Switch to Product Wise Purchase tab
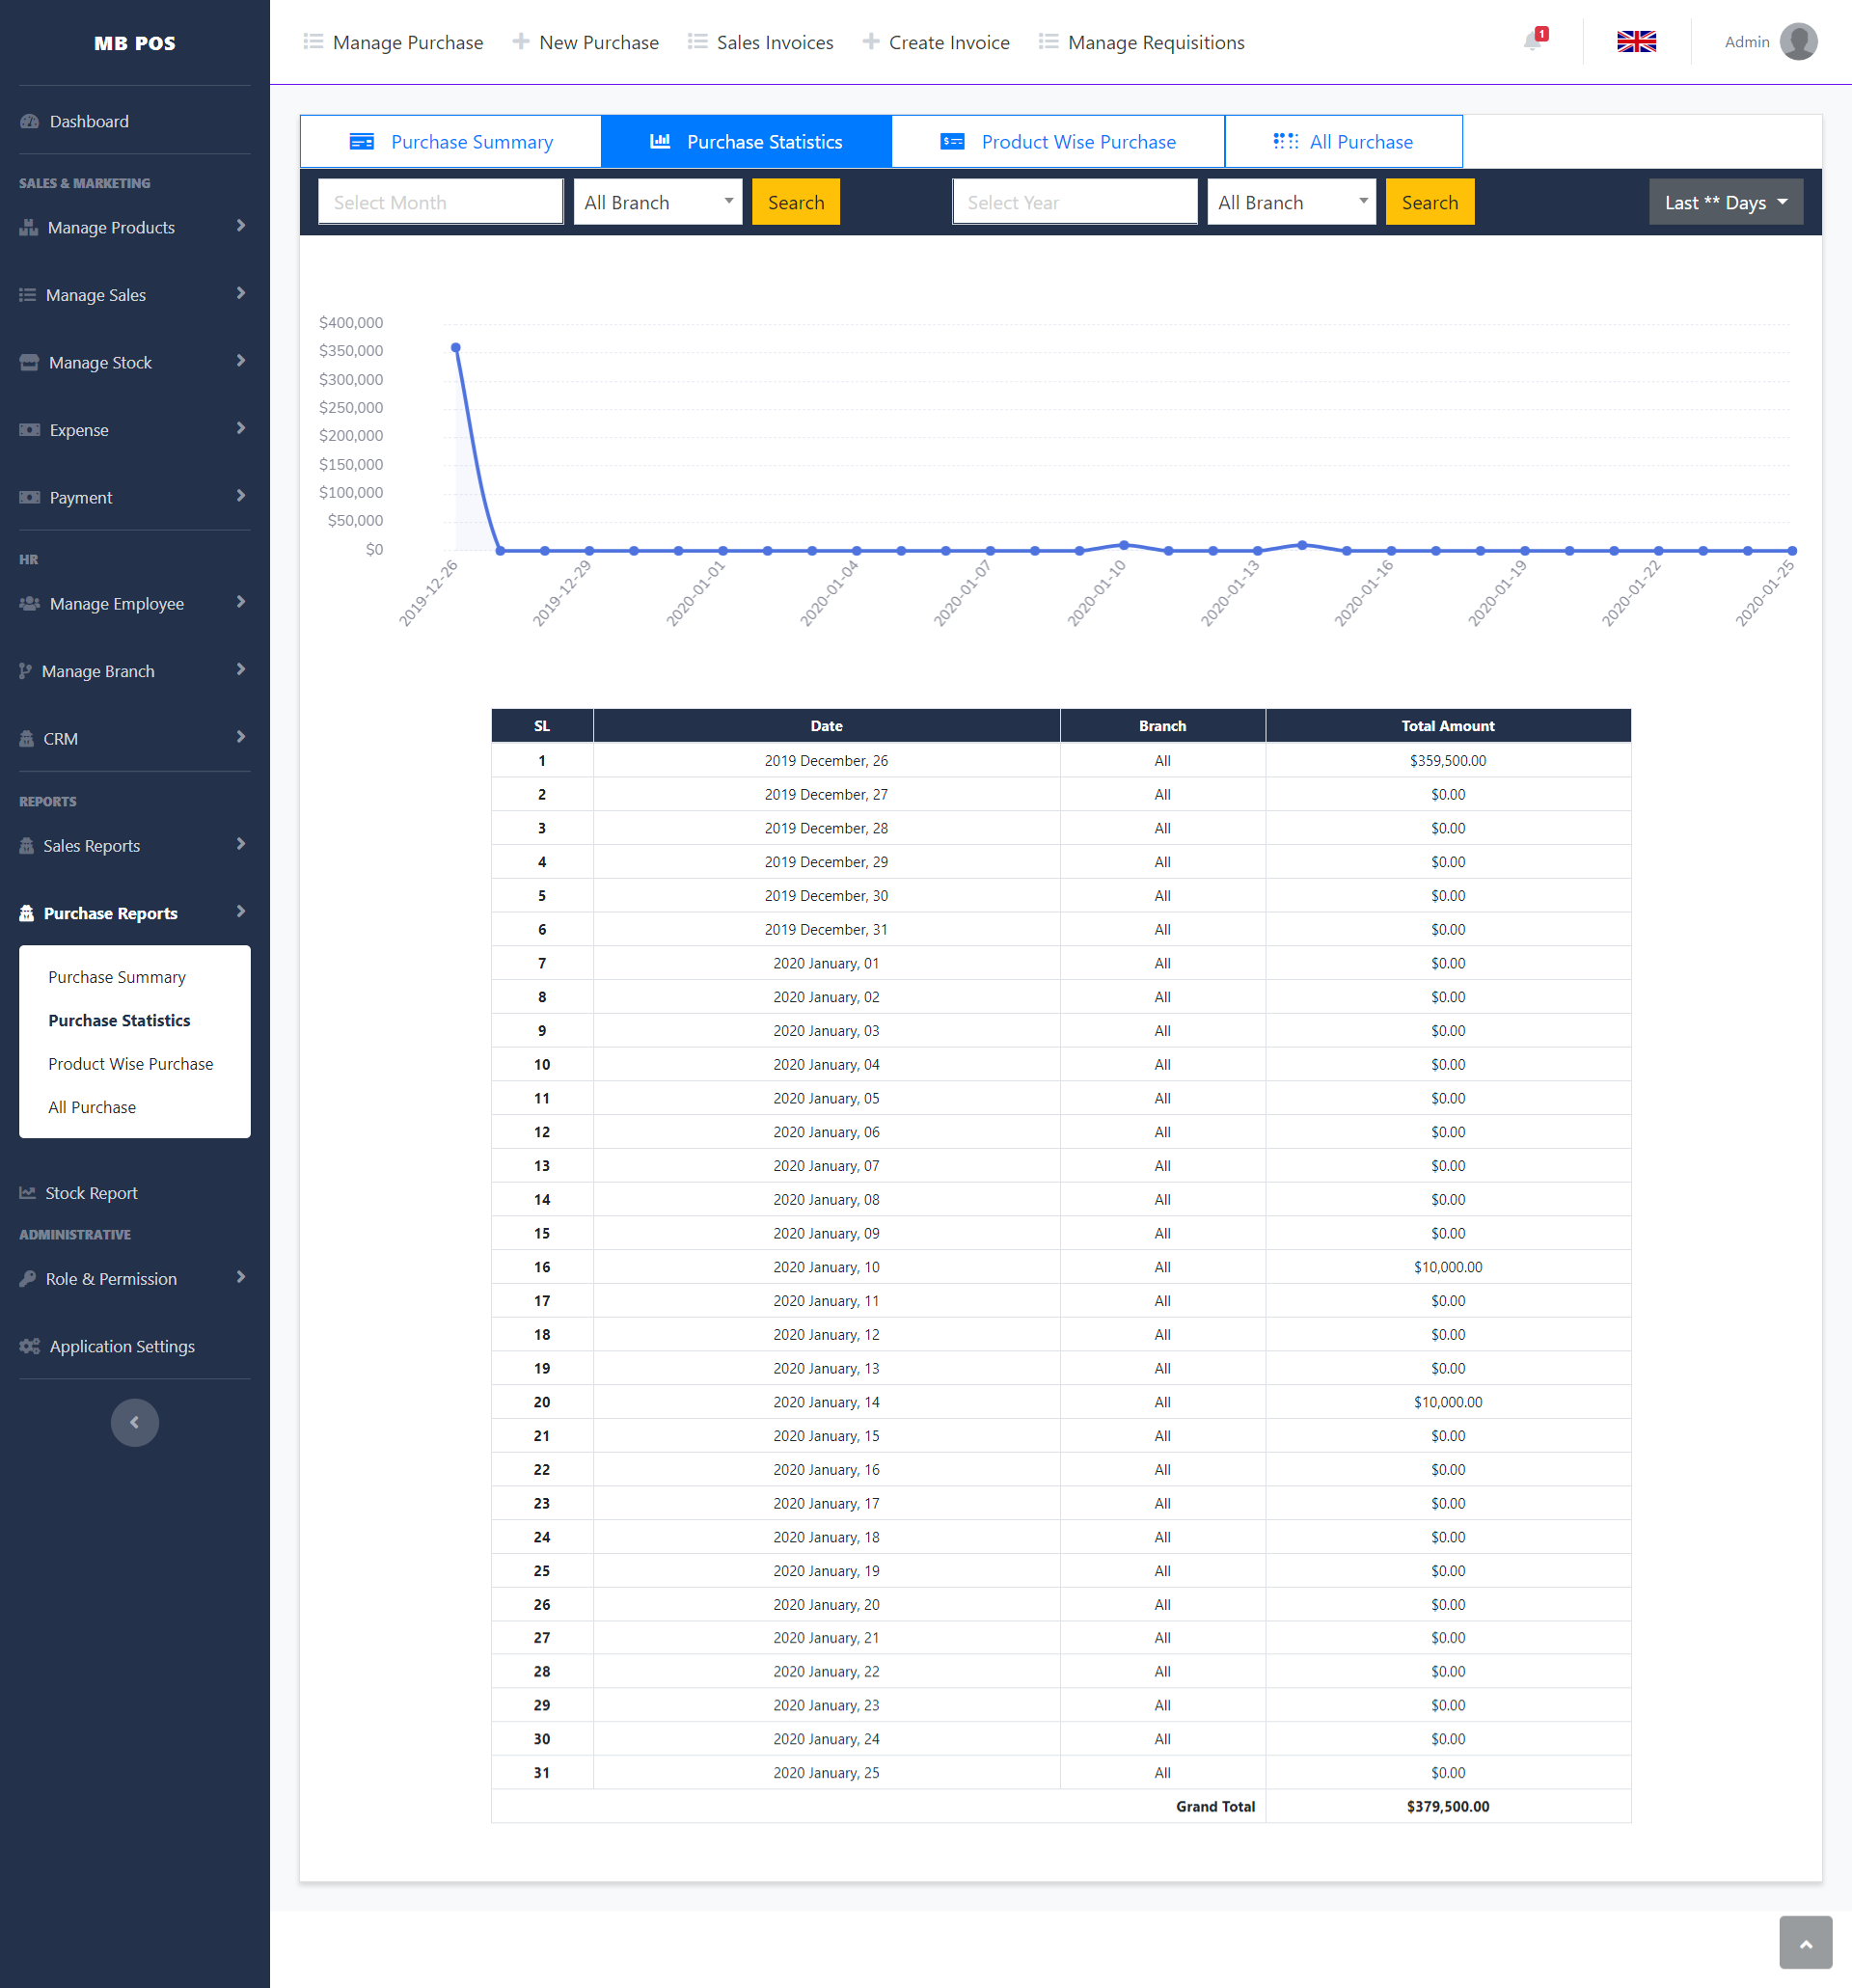 [1058, 142]
